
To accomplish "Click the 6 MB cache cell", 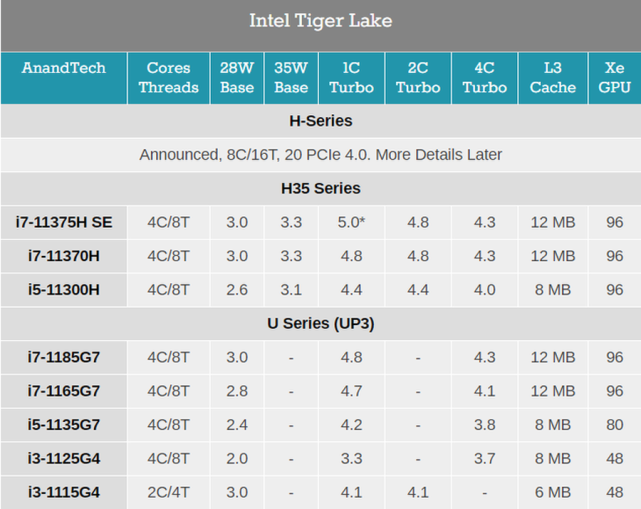I will (x=553, y=492).
